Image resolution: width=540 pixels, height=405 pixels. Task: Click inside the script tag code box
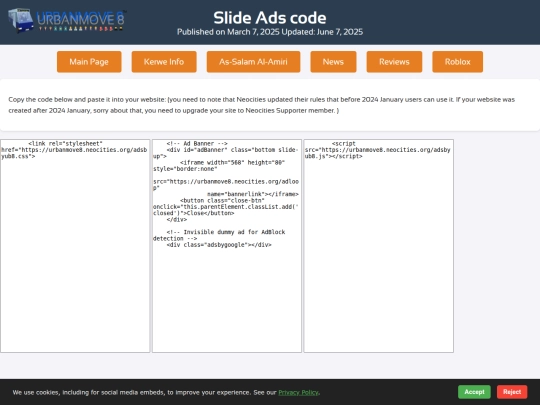point(378,246)
